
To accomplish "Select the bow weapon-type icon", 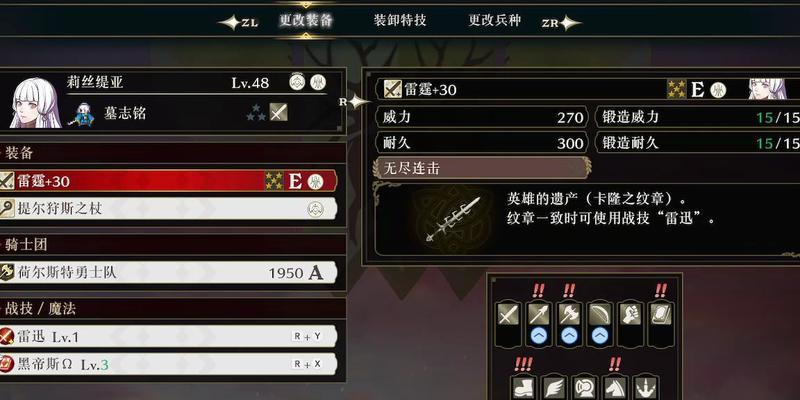I will [600, 314].
